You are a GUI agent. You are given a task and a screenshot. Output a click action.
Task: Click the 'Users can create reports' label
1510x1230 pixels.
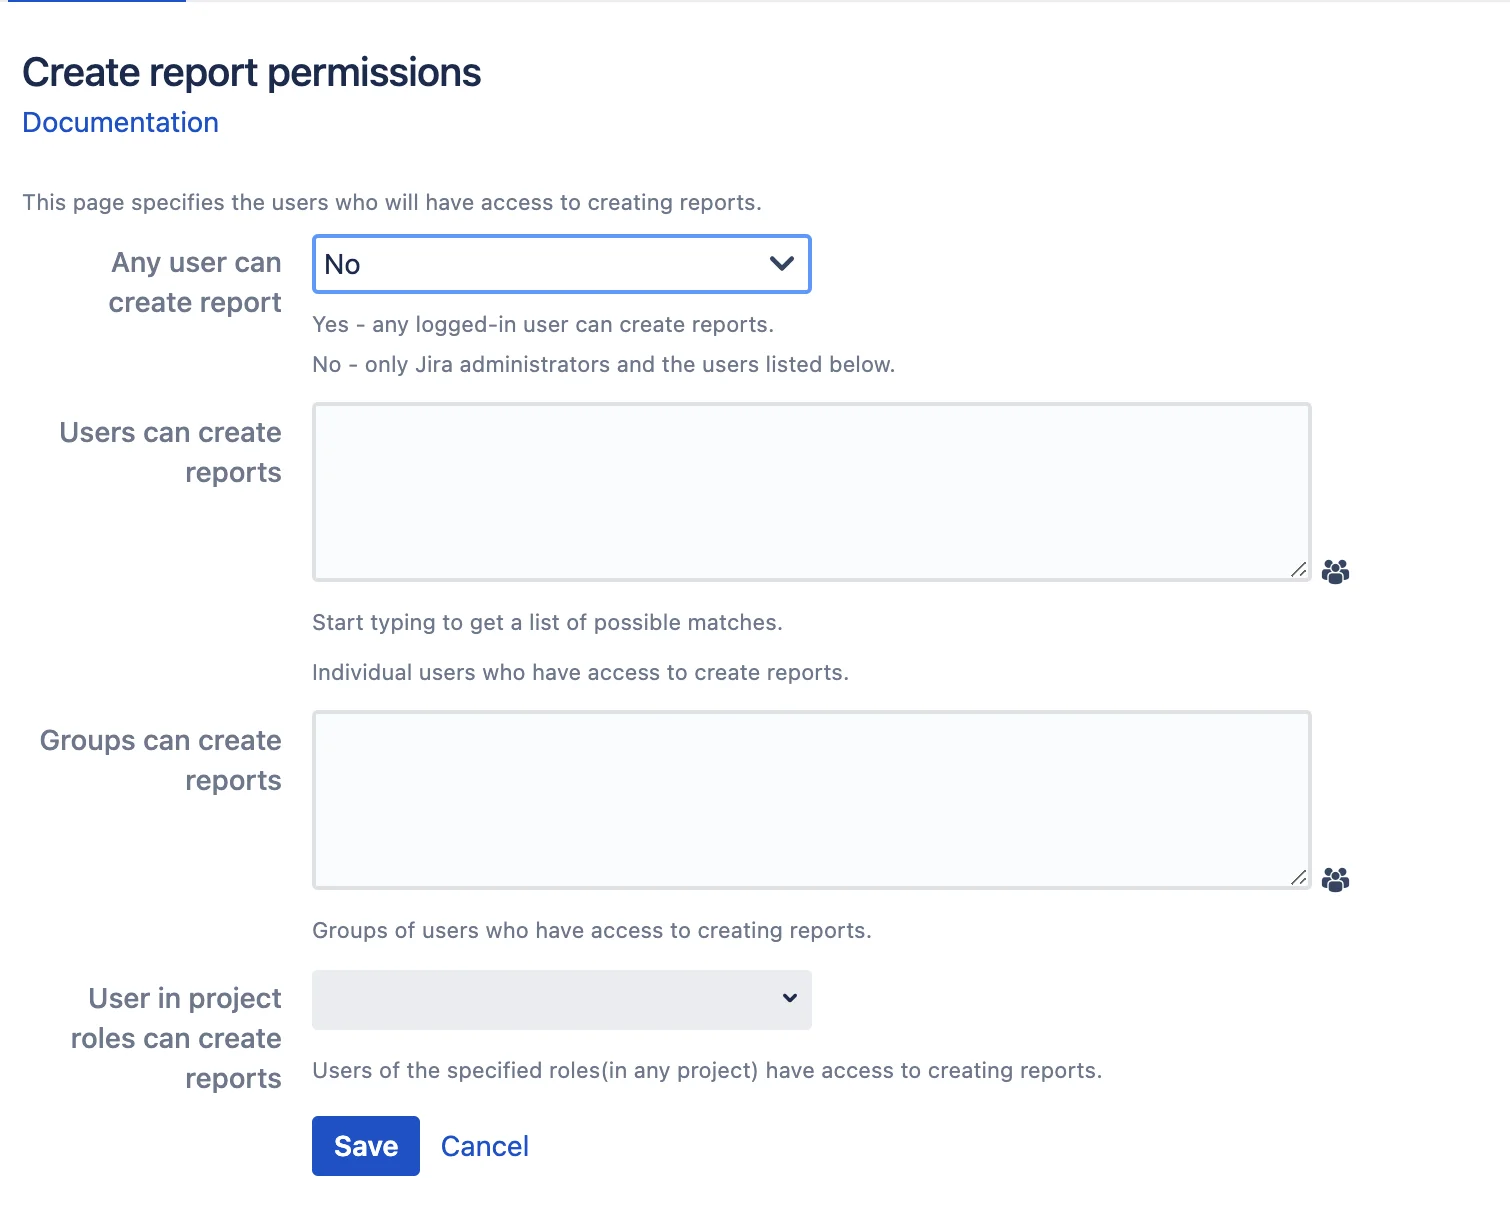(171, 452)
